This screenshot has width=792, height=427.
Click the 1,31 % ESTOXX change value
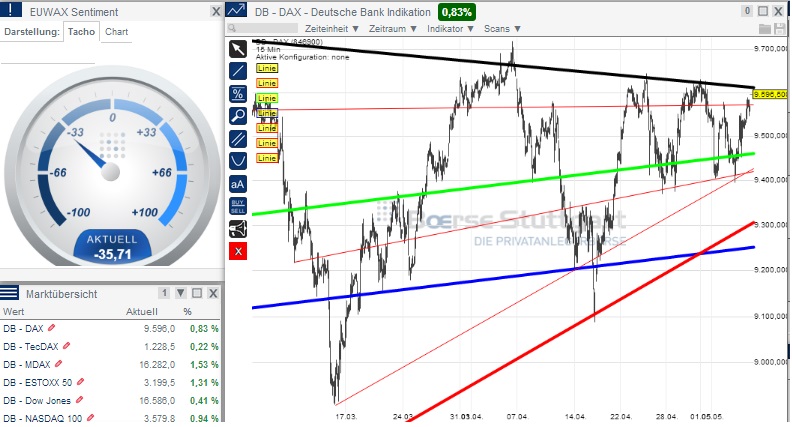205,383
